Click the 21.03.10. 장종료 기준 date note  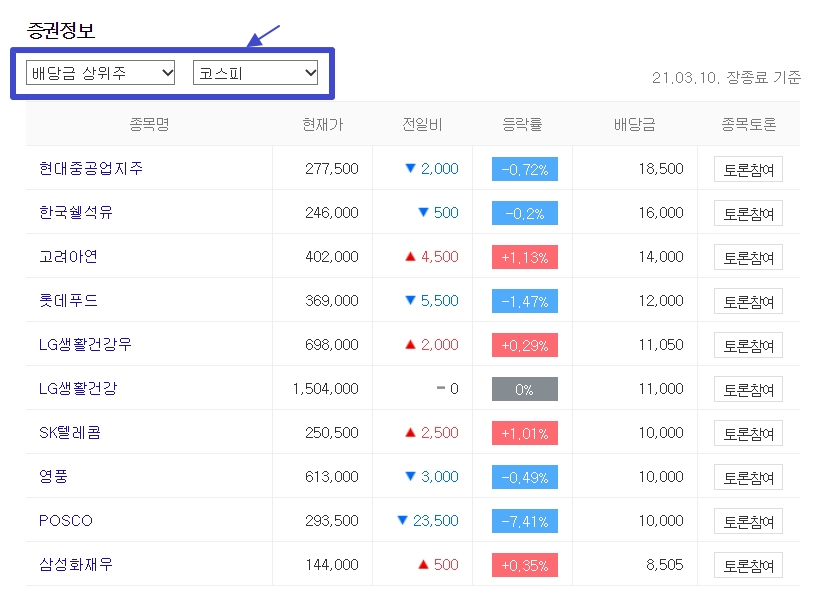pos(726,78)
